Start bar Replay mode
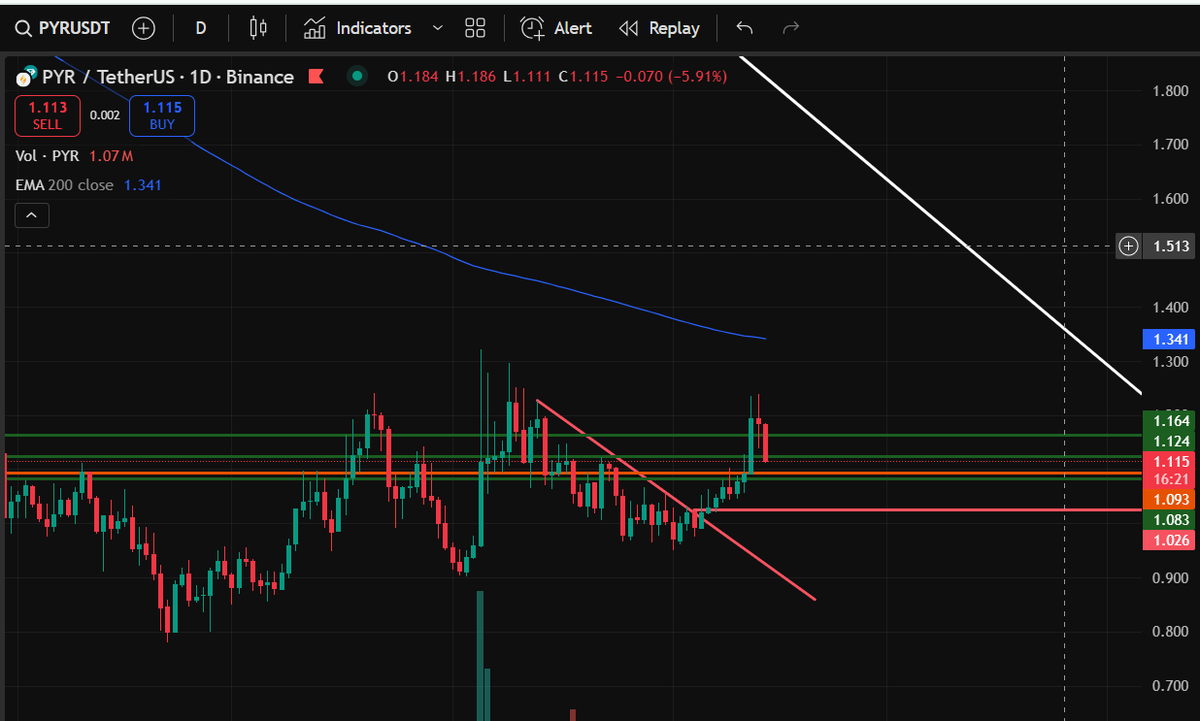Viewport: 1200px width, 721px height. [659, 28]
